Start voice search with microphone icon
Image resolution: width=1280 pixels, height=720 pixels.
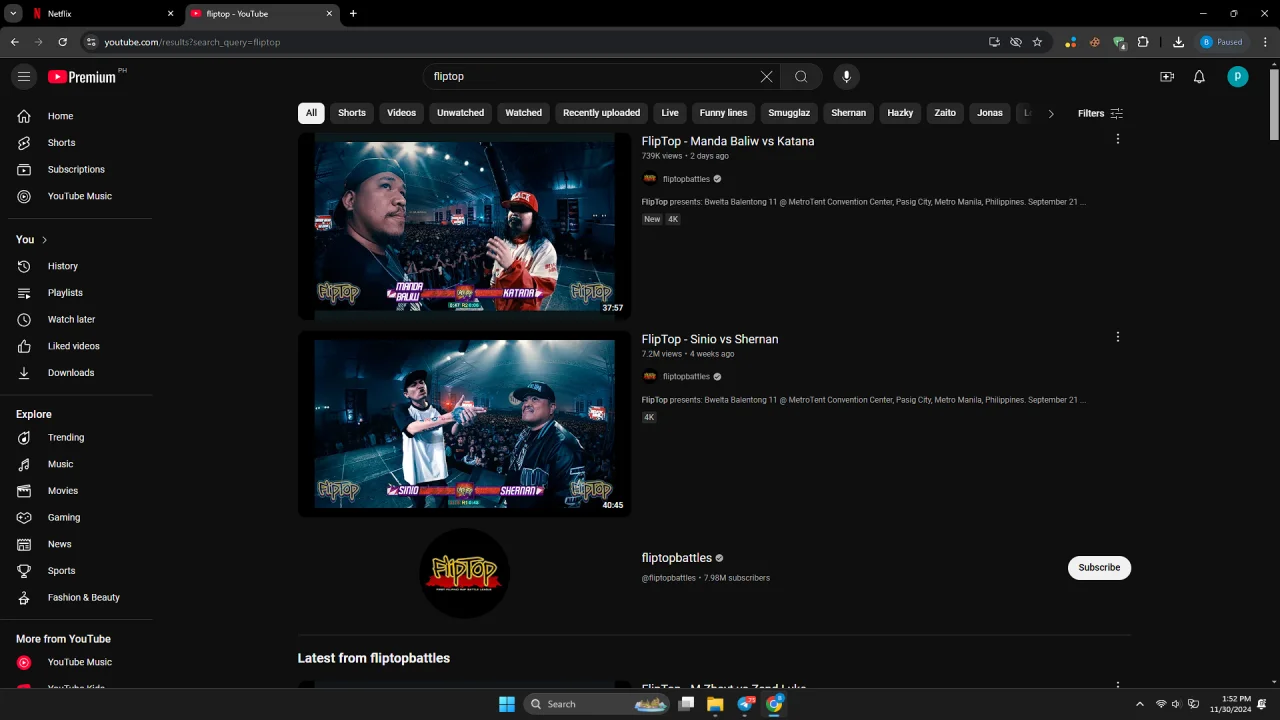click(846, 77)
